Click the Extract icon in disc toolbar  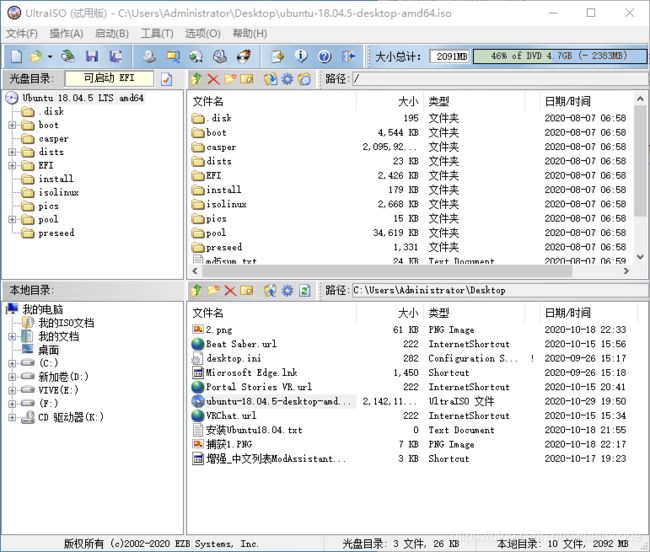270,79
